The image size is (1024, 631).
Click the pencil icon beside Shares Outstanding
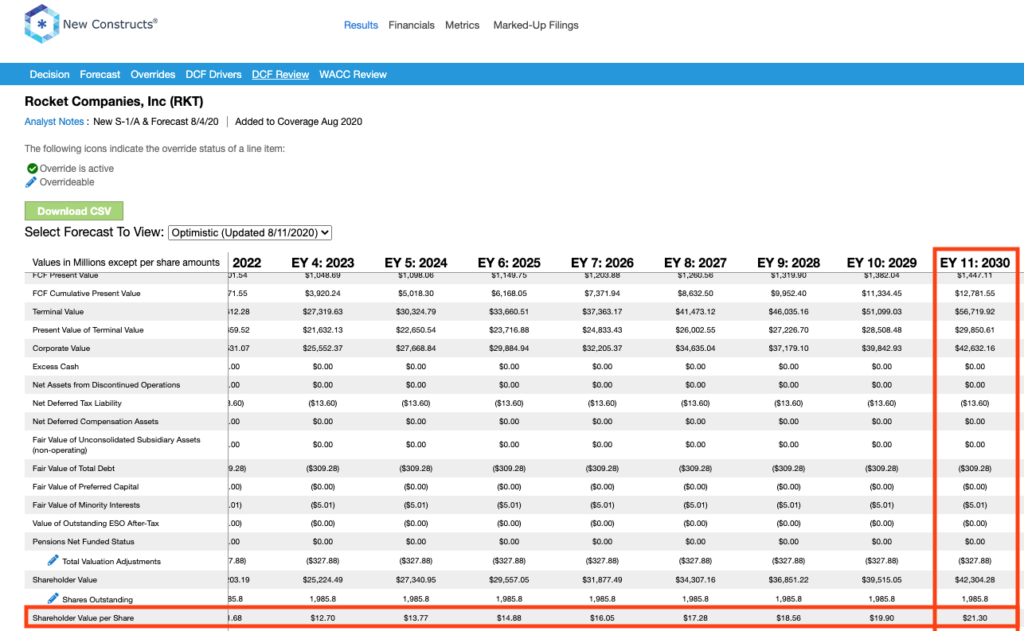(53, 598)
